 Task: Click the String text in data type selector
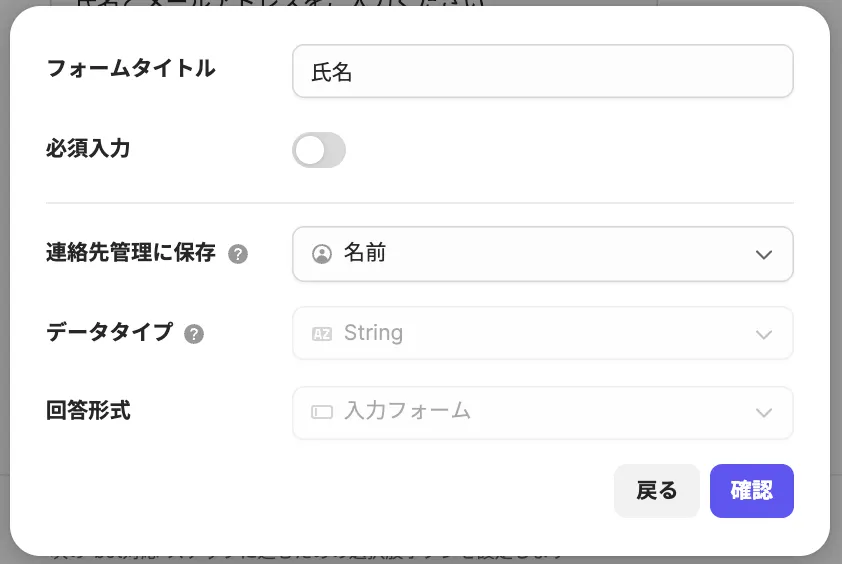click(373, 333)
